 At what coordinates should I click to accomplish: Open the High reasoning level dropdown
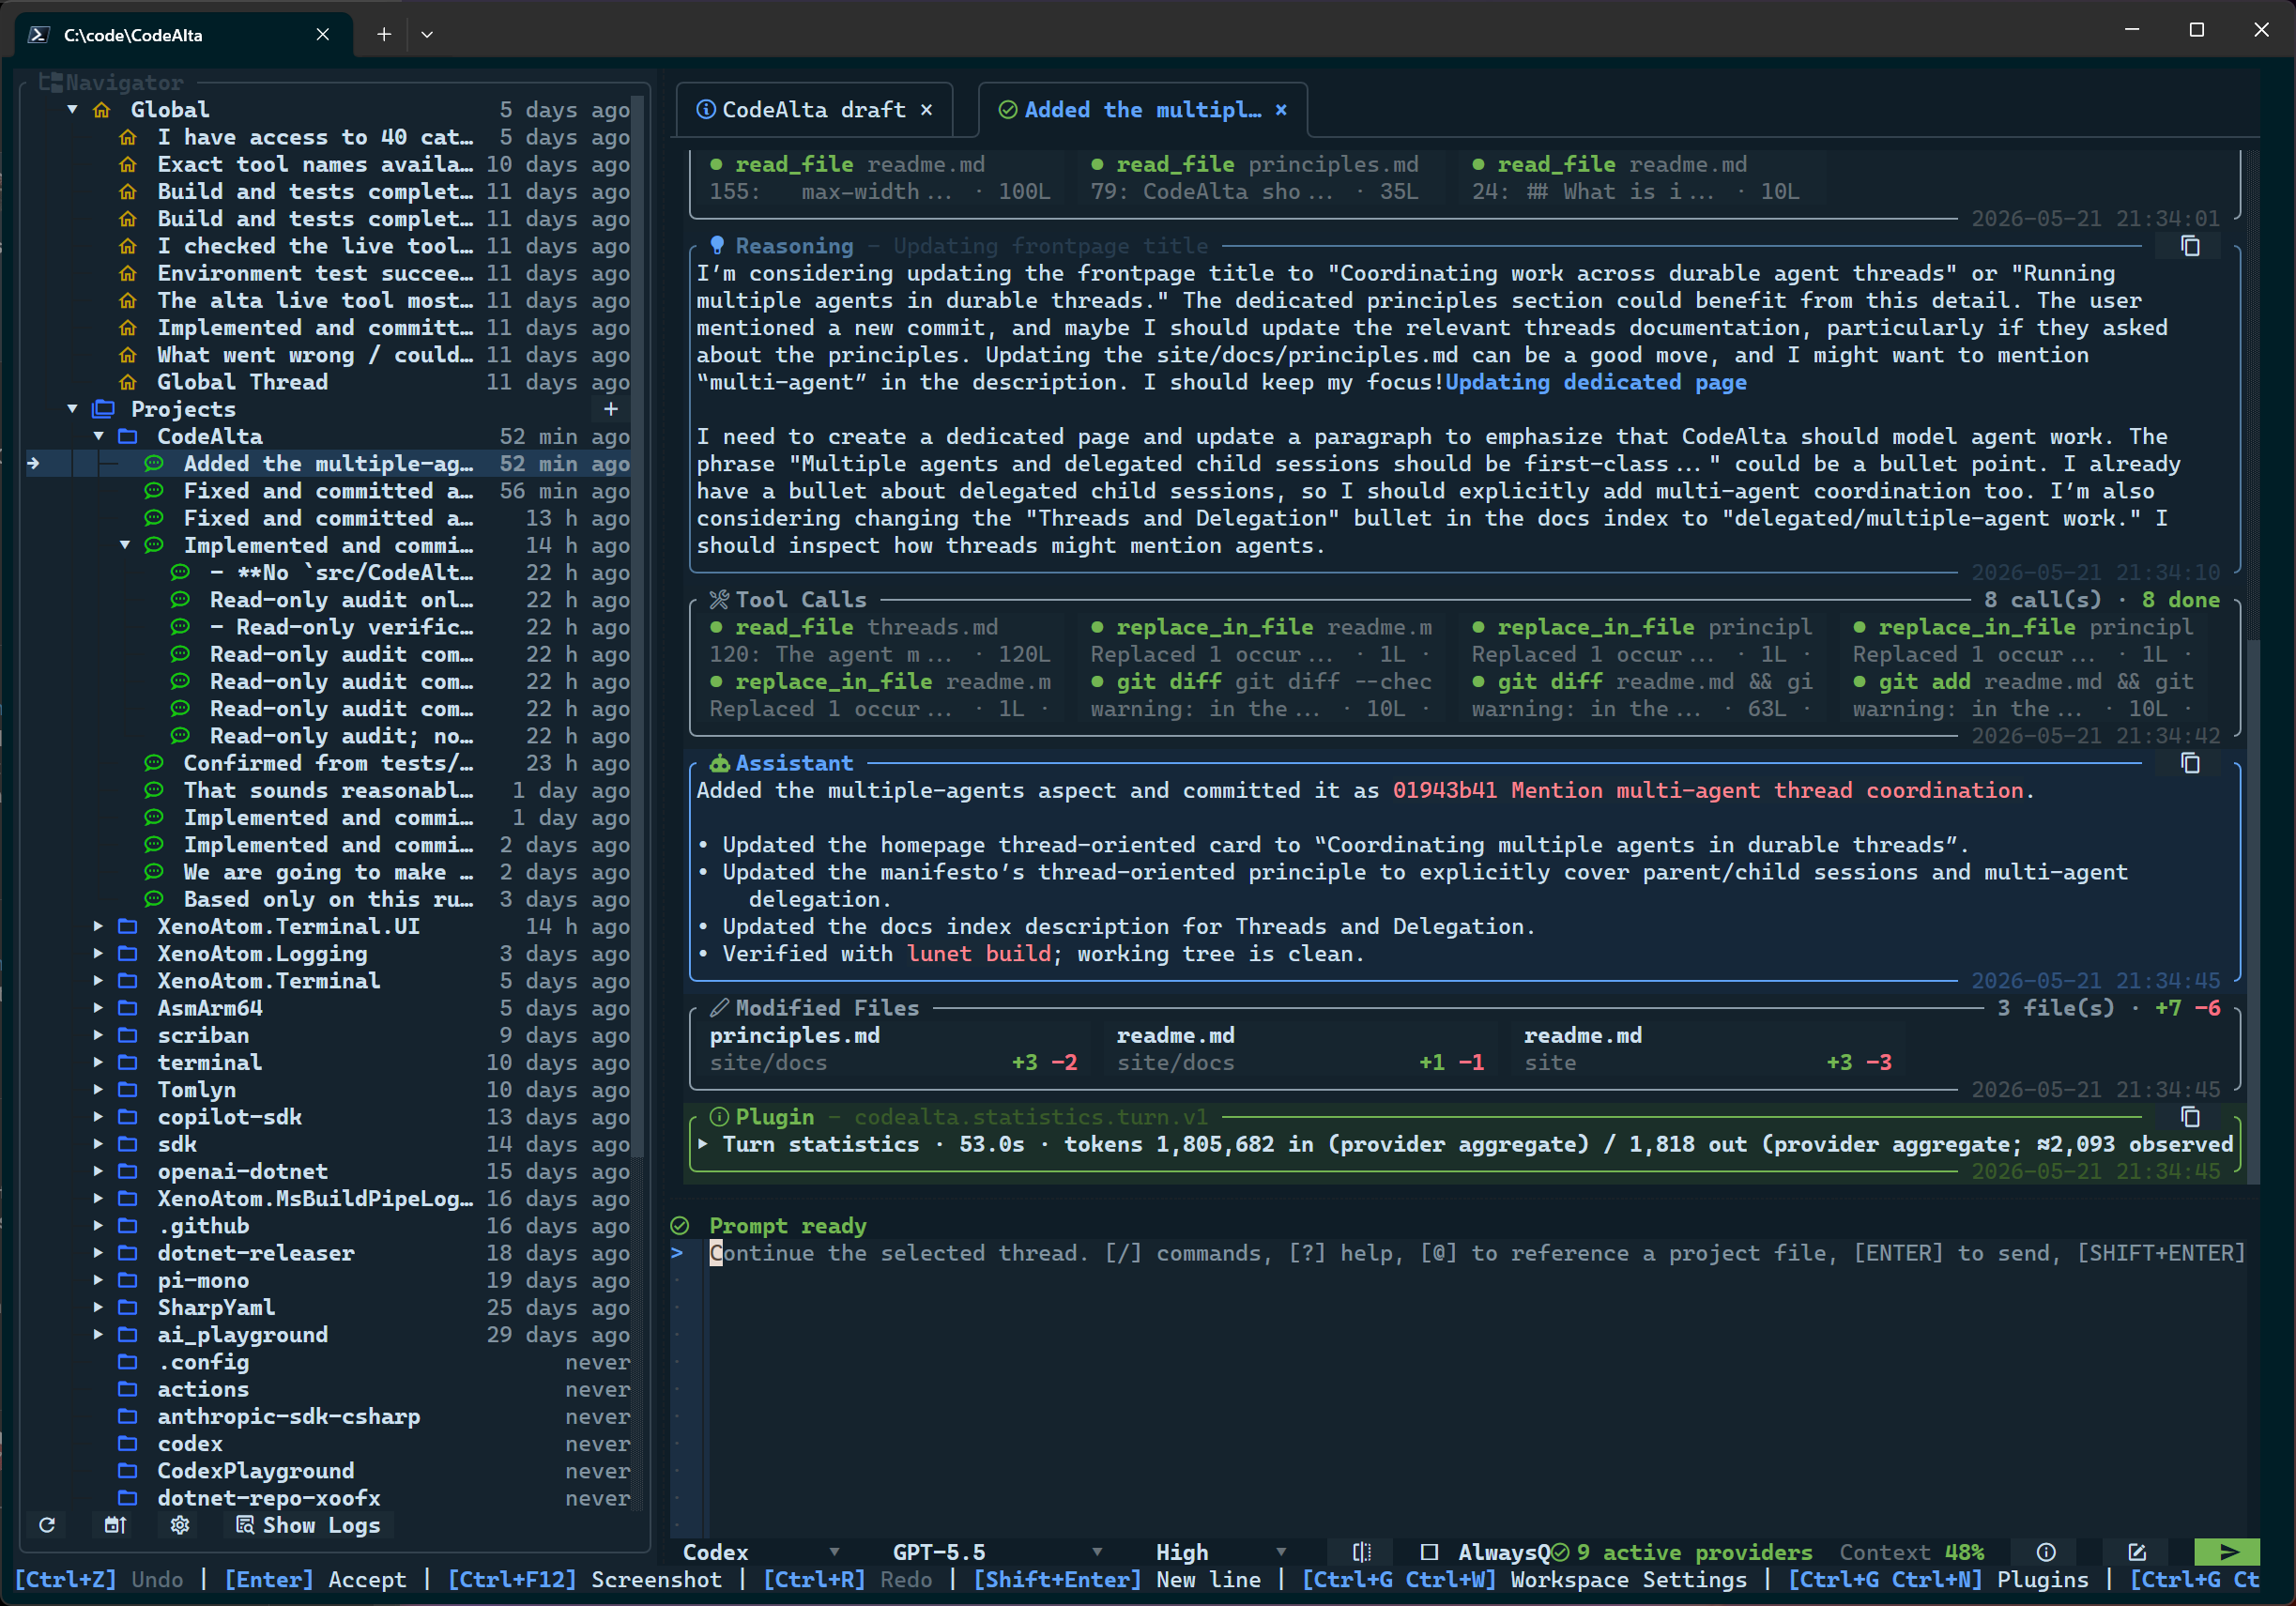(1221, 1552)
